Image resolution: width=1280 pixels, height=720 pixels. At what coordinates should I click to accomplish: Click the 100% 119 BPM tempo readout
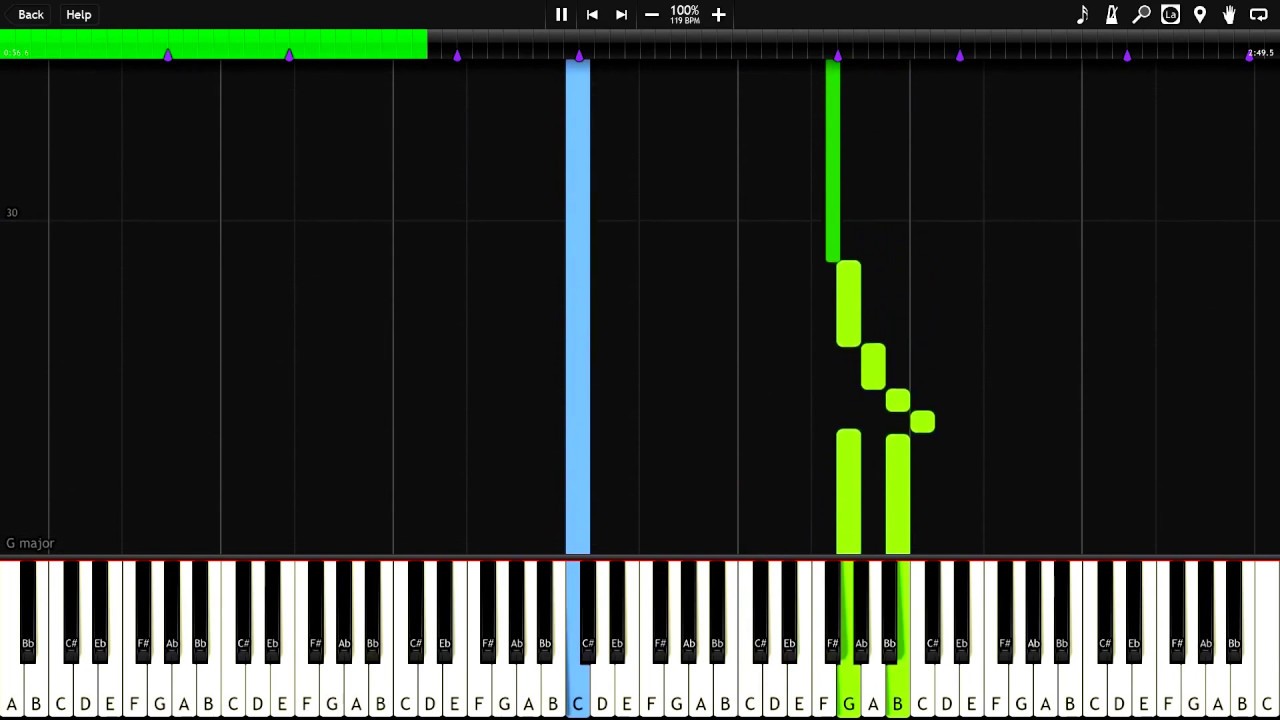click(685, 15)
